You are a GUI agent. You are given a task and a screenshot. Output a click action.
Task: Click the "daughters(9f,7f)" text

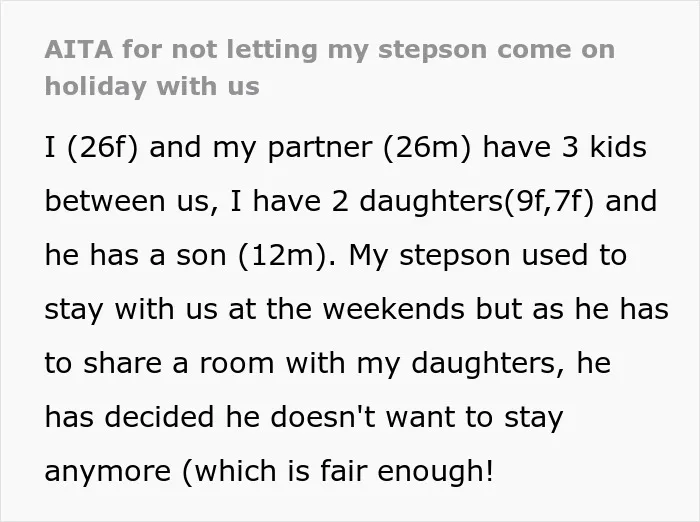click(x=476, y=201)
